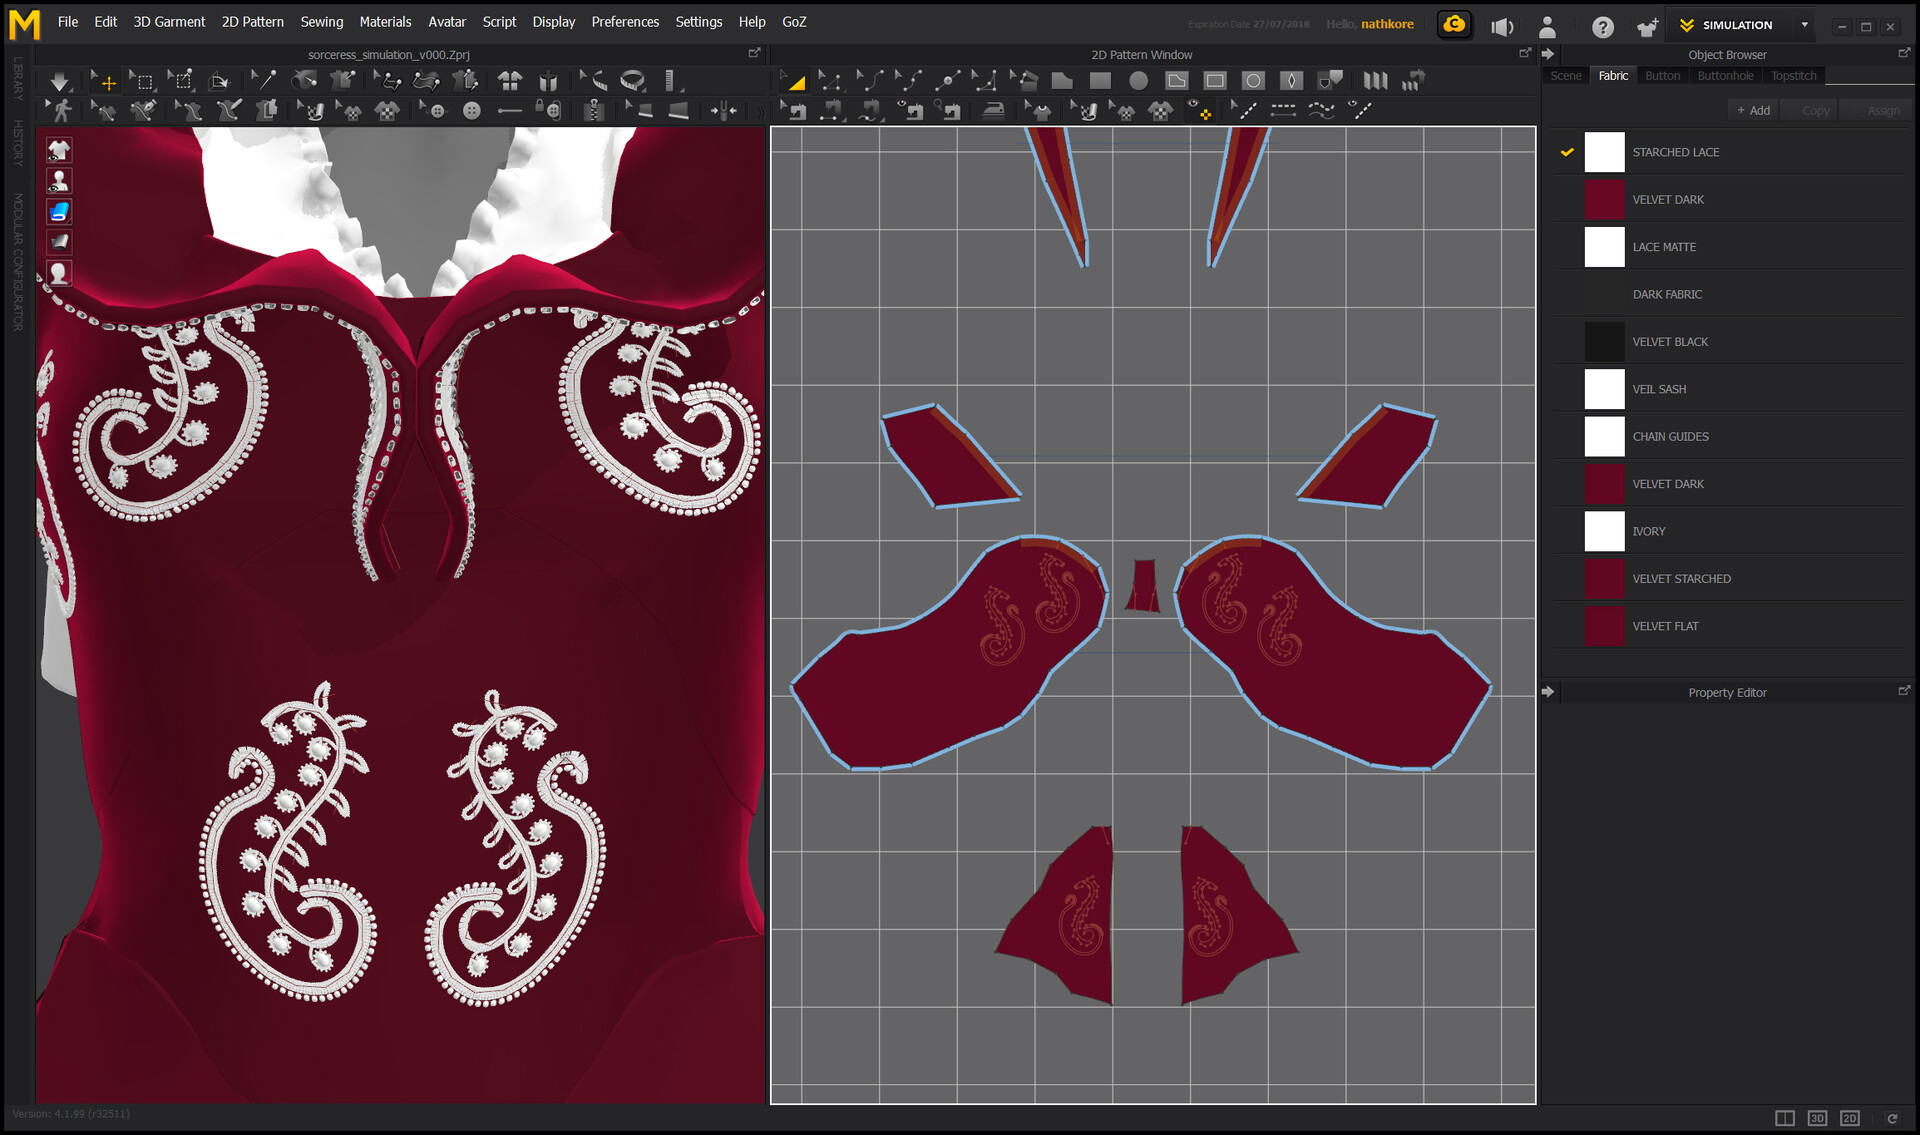
Task: Open the SIMULATION mode dropdown
Action: [1805, 25]
